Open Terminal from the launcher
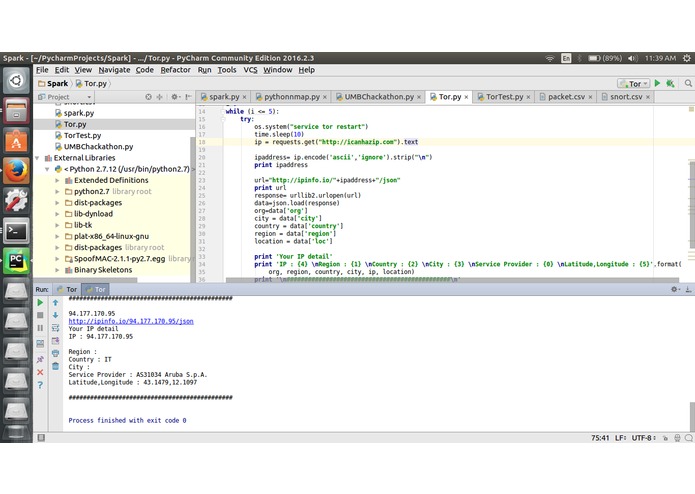The width and height of the screenshot is (695, 494). pos(16,230)
